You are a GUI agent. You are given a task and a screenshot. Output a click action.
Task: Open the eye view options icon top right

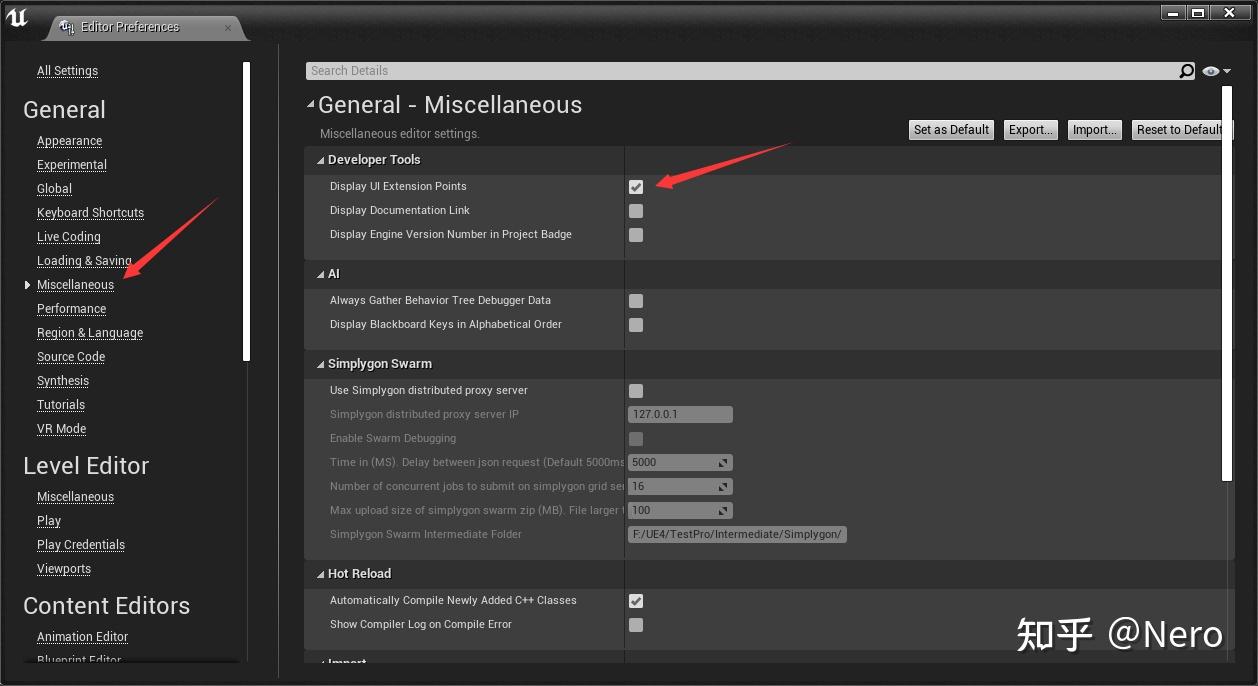(x=1209, y=70)
